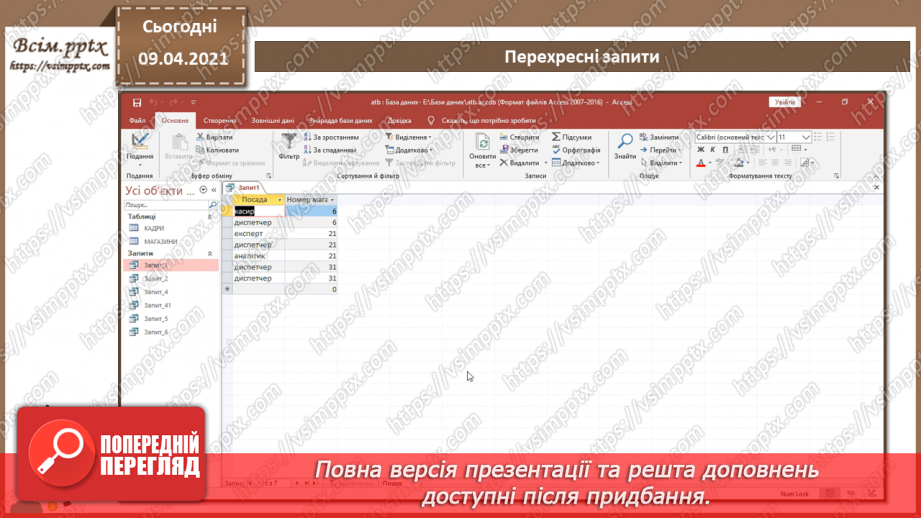Pick the cell fill background color

click(x=739, y=163)
